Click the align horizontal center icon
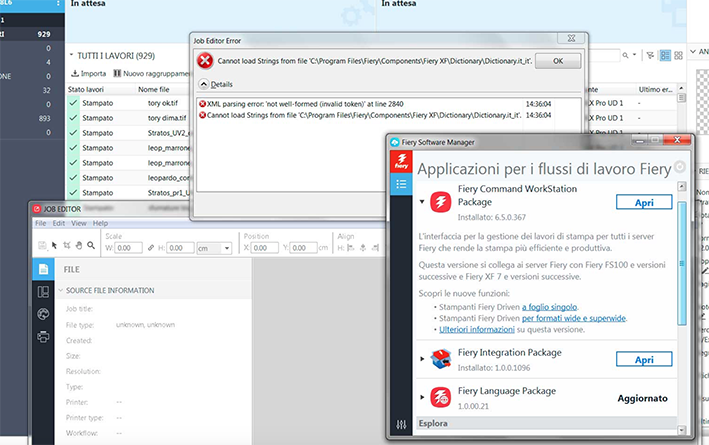This screenshot has height=445, width=709. tap(363, 248)
